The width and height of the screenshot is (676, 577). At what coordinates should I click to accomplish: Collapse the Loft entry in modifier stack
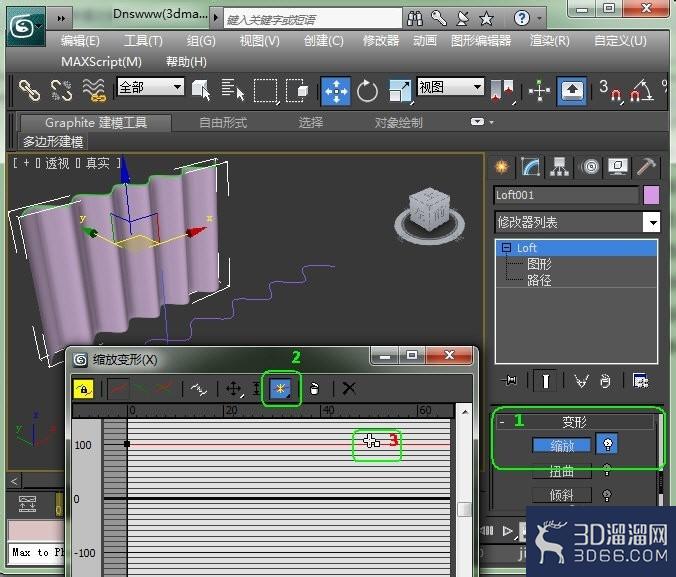tap(507, 248)
